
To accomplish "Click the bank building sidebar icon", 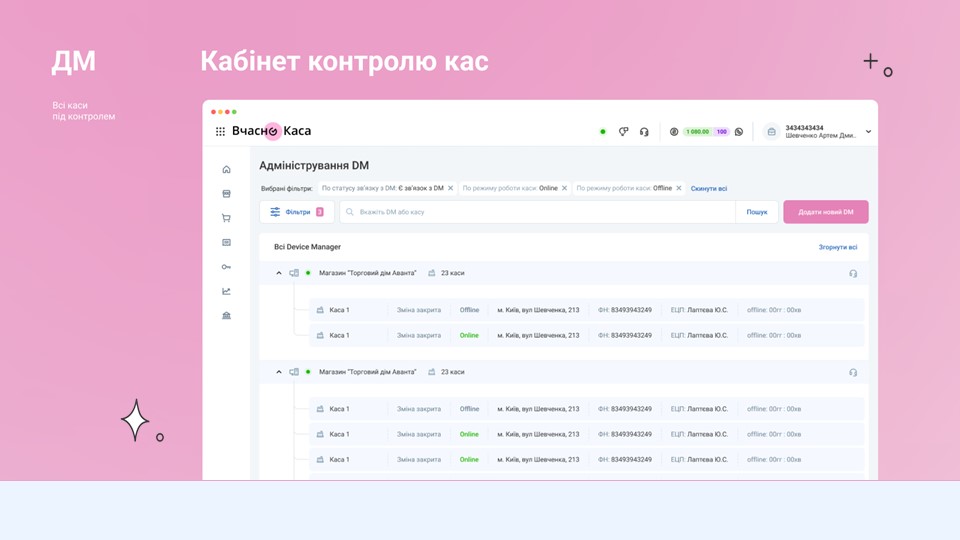I will [226, 316].
